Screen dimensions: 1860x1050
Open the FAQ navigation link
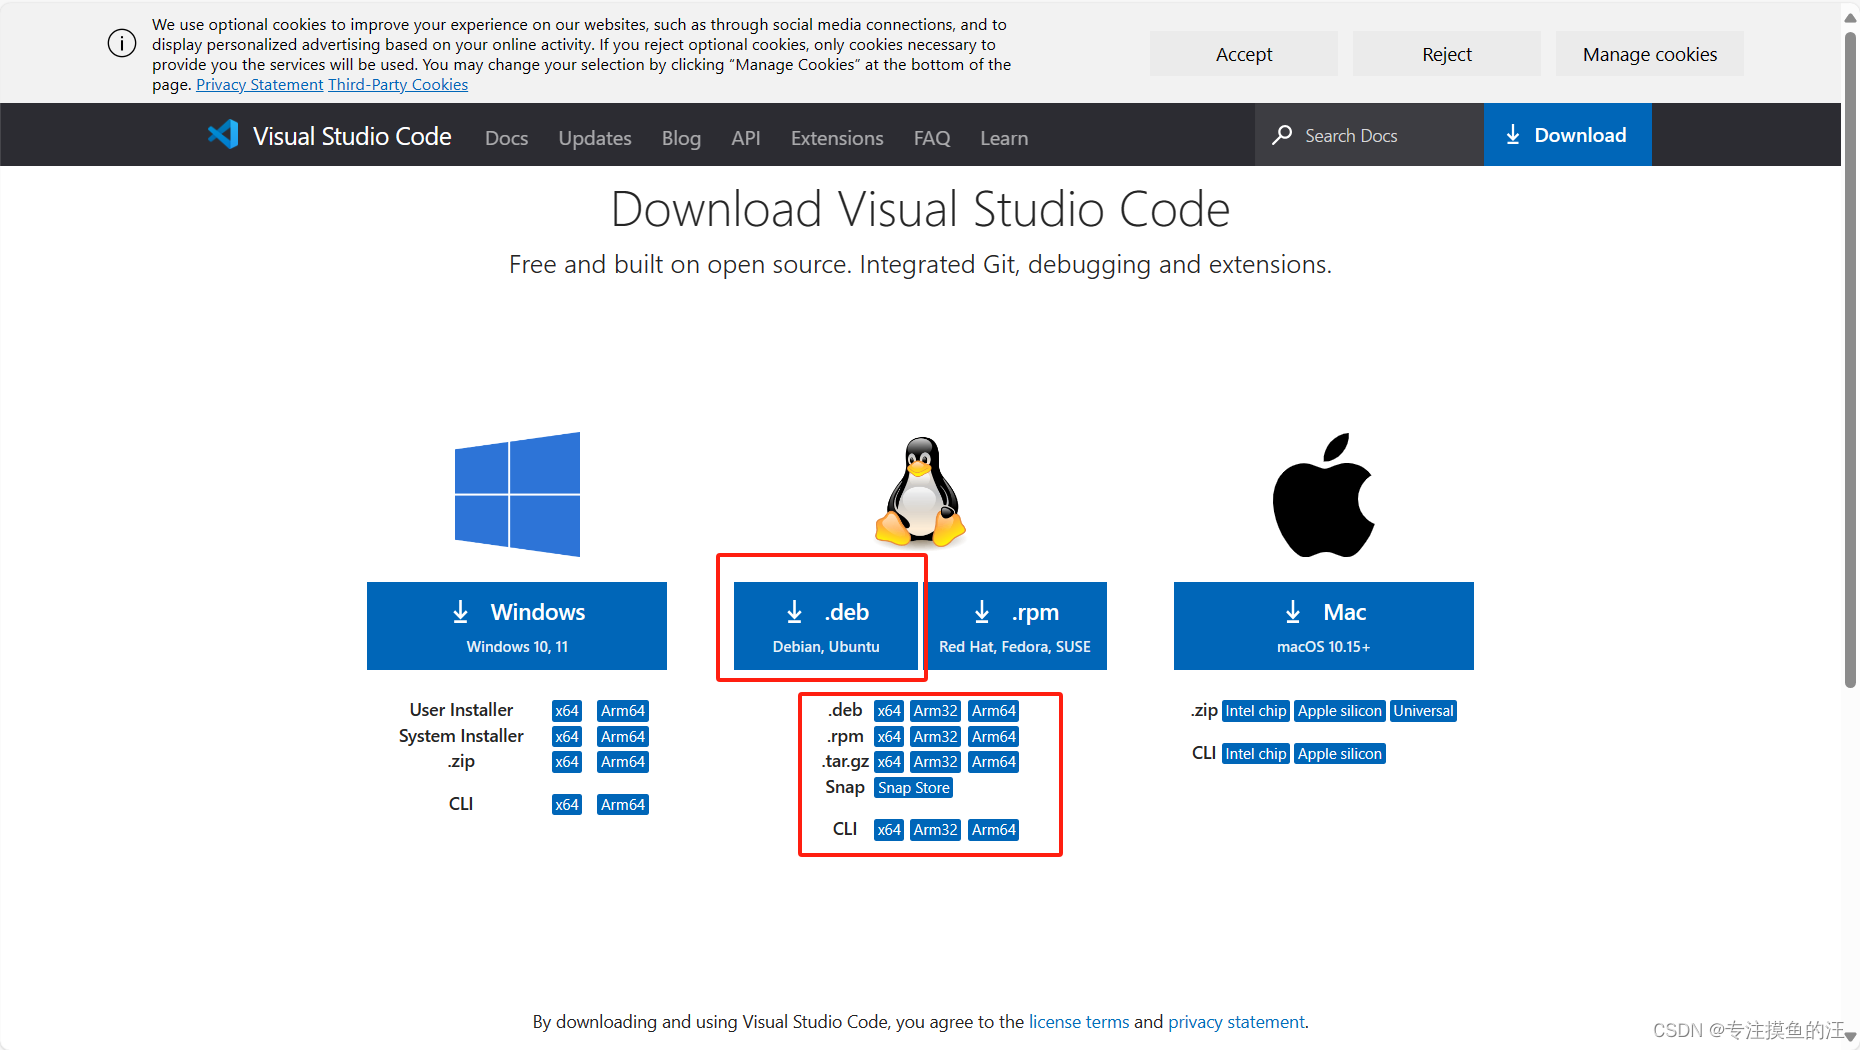[x=932, y=138]
